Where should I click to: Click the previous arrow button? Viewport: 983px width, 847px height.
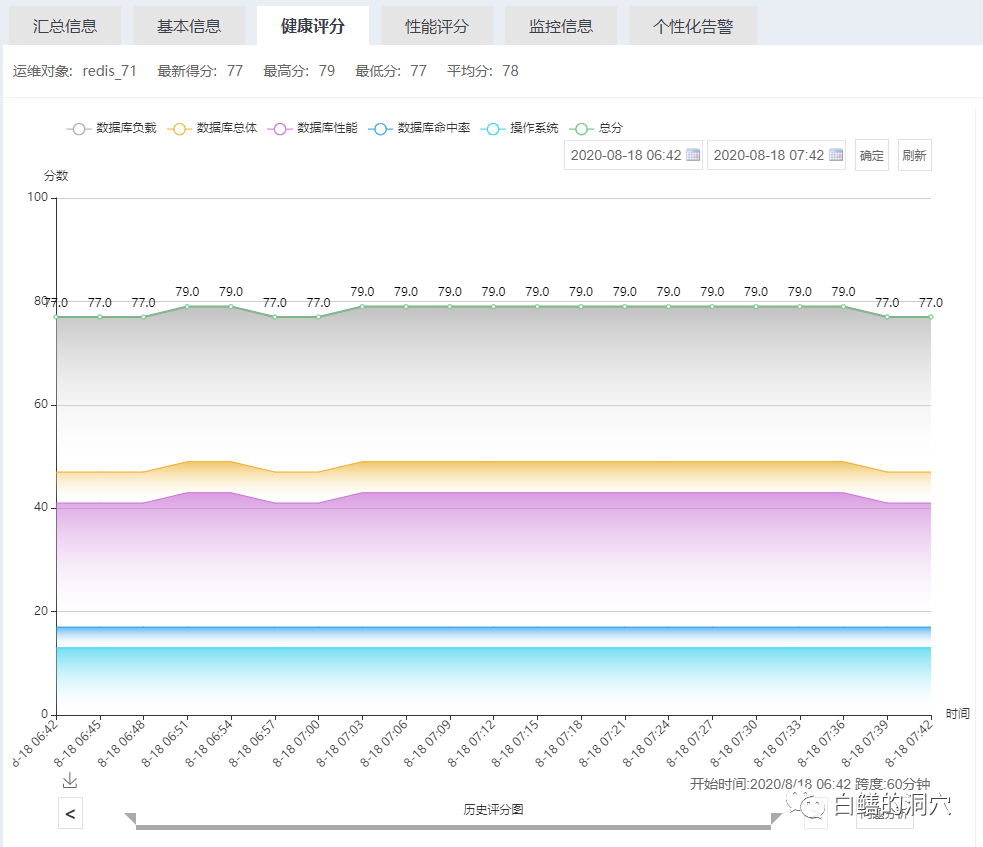70,814
